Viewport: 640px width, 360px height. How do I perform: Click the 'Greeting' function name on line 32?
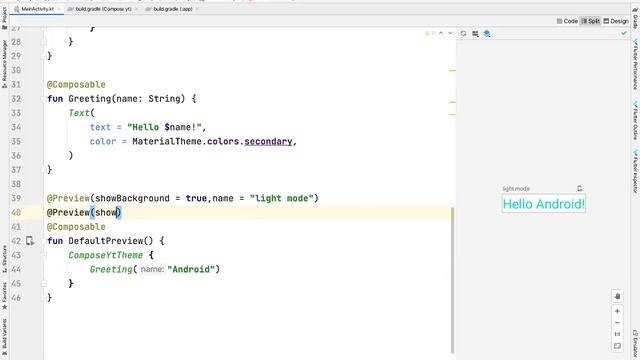89,99
